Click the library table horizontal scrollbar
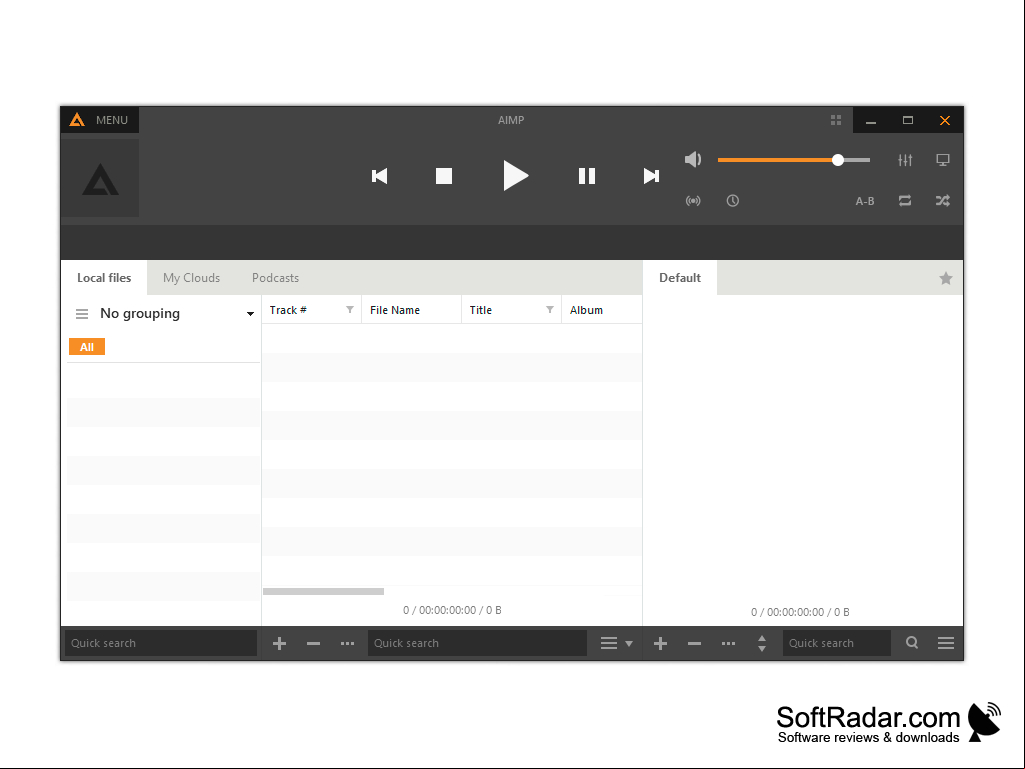 pyautogui.click(x=324, y=592)
